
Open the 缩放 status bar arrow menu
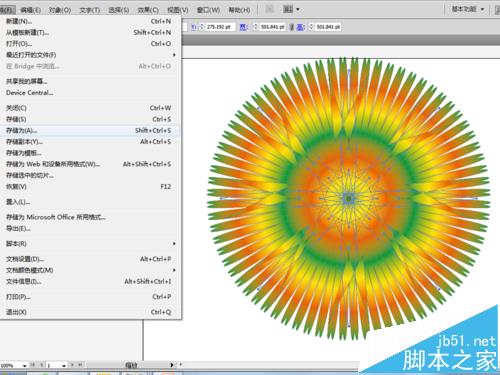(x=172, y=365)
